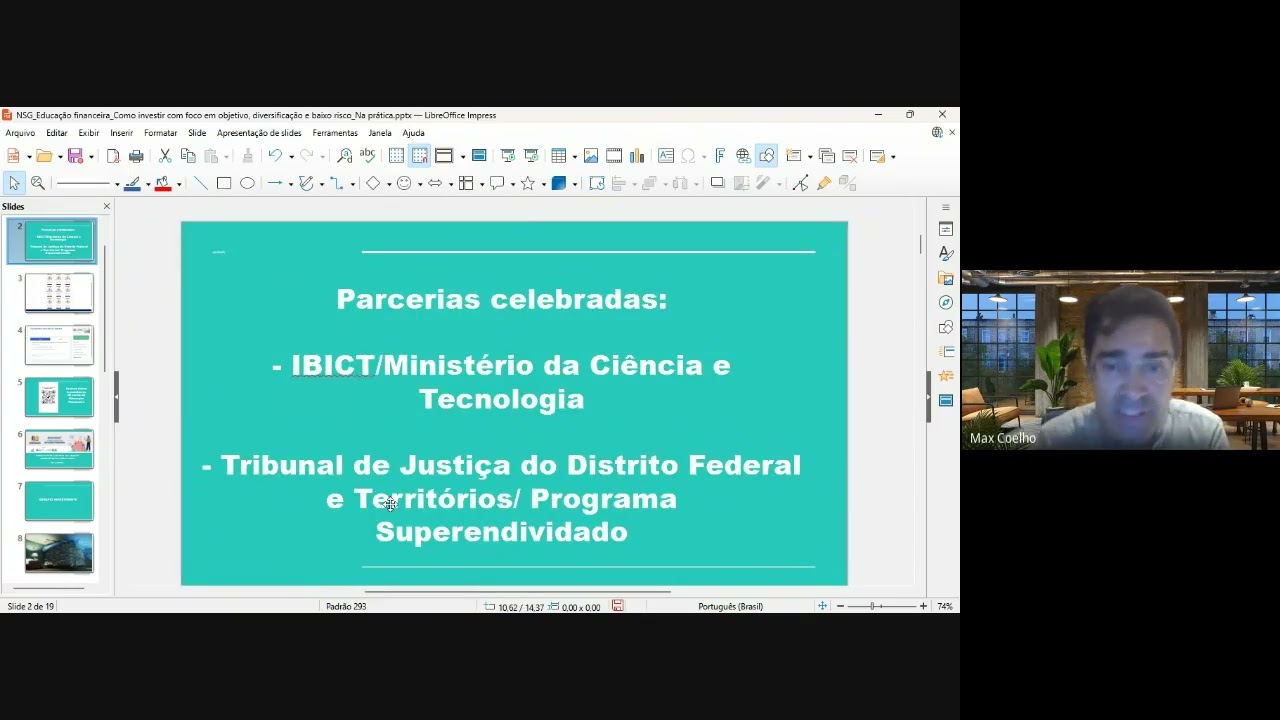The height and width of the screenshot is (720, 1280).
Task: Open the Formatar menu
Action: click(x=160, y=133)
